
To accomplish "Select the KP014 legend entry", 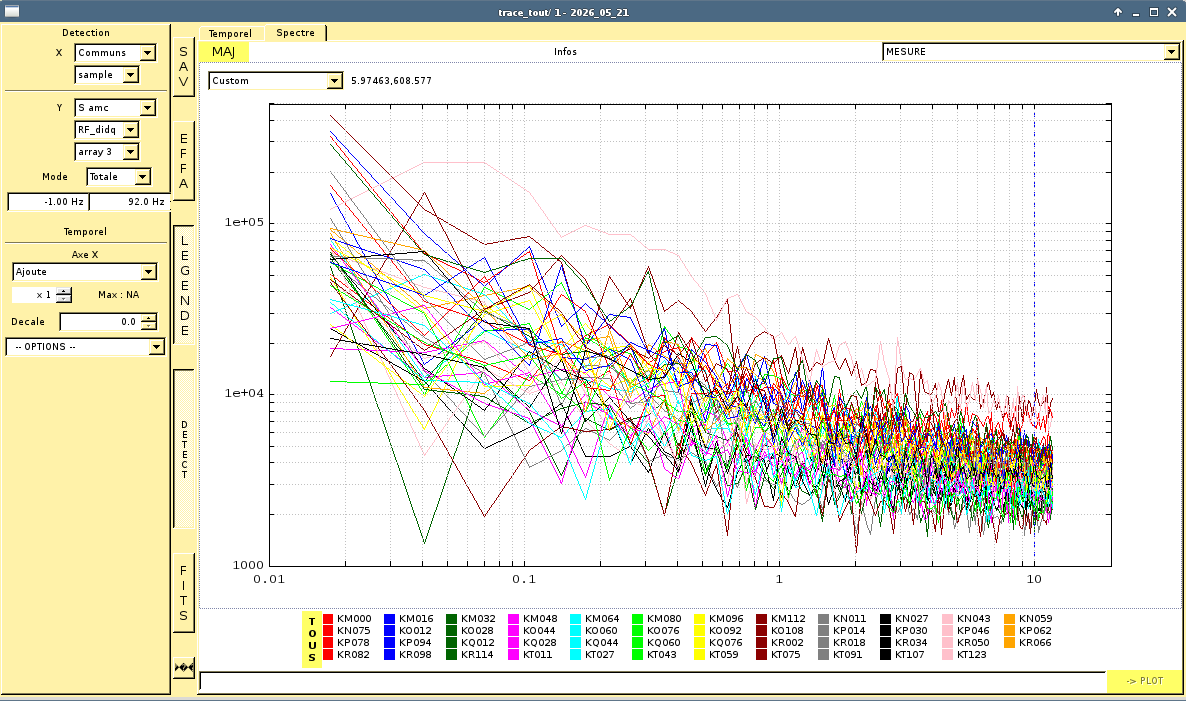I will (x=849, y=631).
